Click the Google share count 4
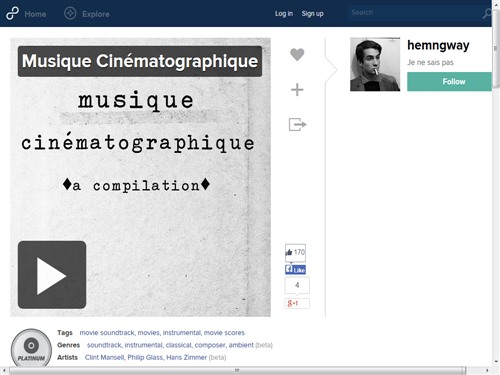This screenshot has width=500, height=375. 297,285
